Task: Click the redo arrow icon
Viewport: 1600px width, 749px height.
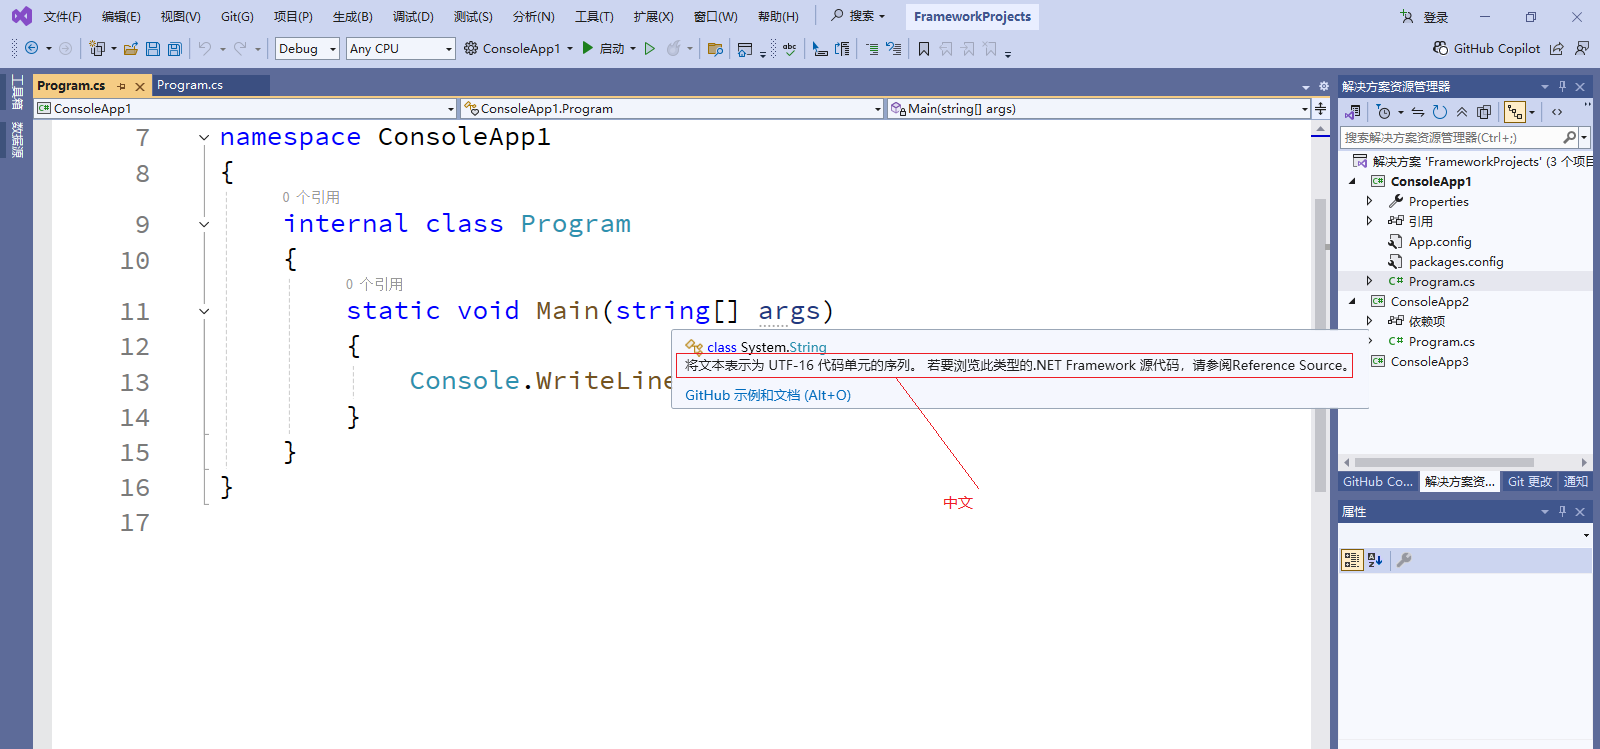Action: (240, 48)
